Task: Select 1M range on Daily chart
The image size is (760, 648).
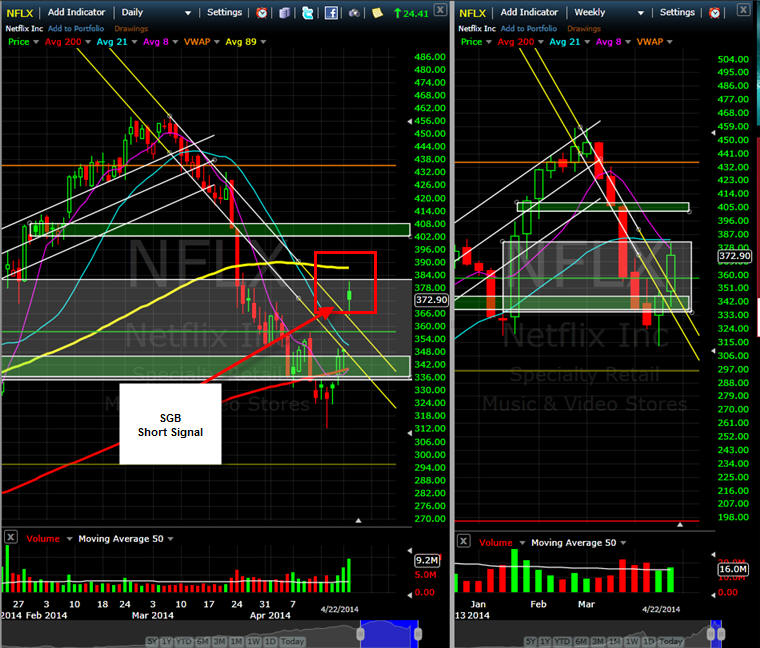Action: pyautogui.click(x=236, y=641)
